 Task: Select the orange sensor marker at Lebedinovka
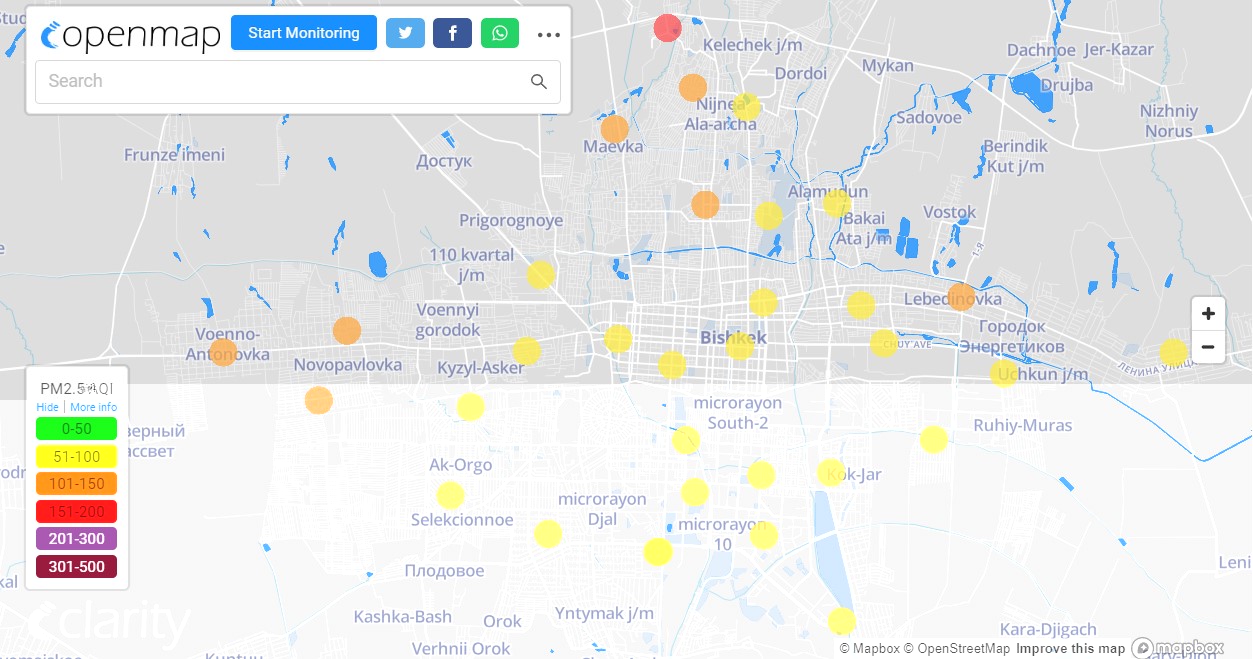961,297
